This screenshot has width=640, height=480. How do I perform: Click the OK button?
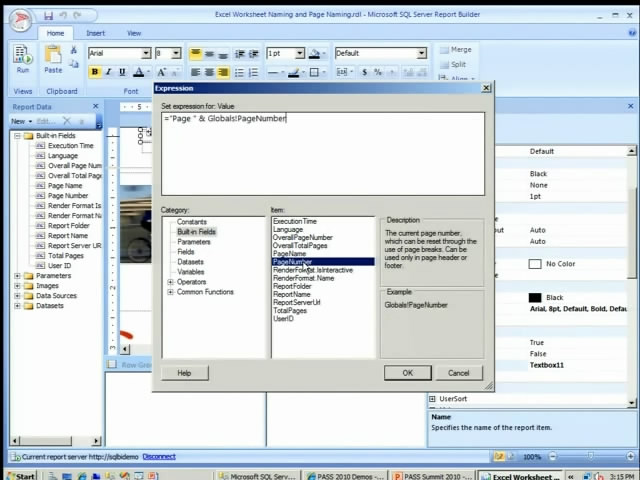point(407,373)
